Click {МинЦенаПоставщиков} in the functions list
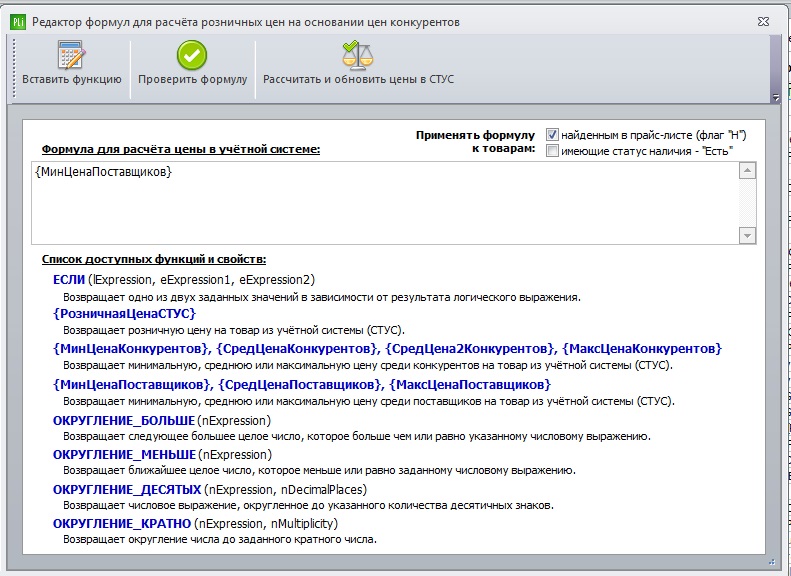The width and height of the screenshot is (791, 576). [x=132, y=385]
